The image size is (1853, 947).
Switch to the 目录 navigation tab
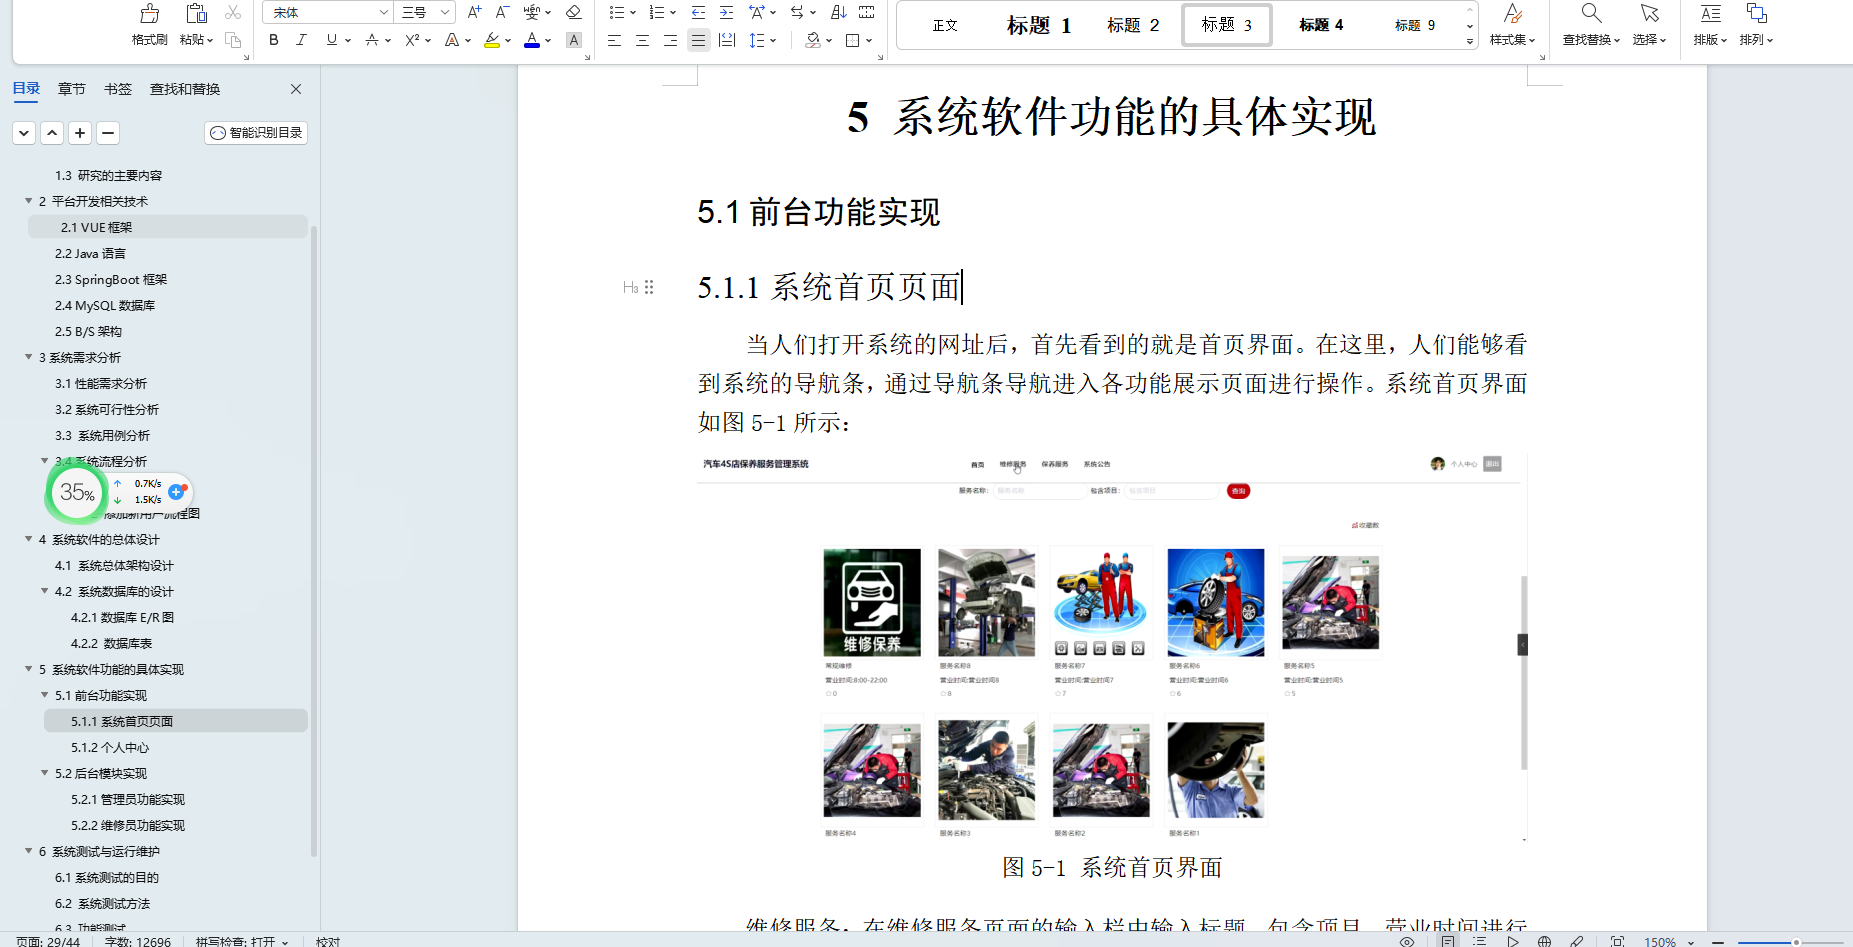click(26, 89)
